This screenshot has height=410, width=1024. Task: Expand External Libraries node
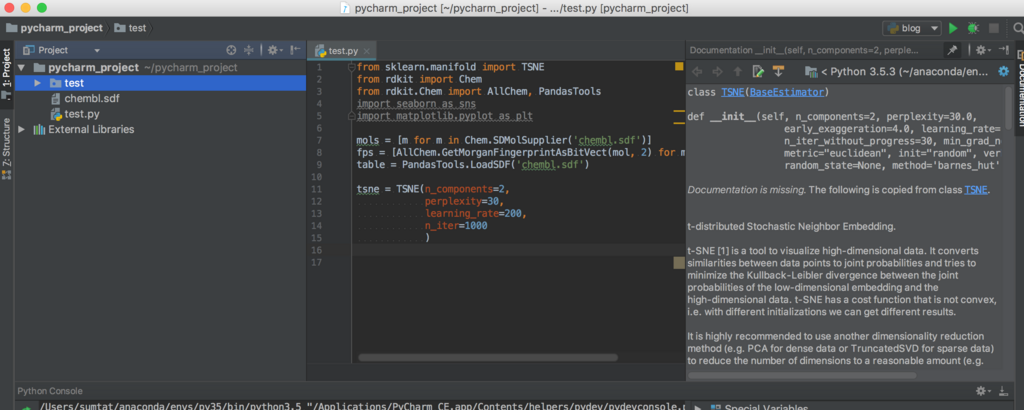point(22,129)
